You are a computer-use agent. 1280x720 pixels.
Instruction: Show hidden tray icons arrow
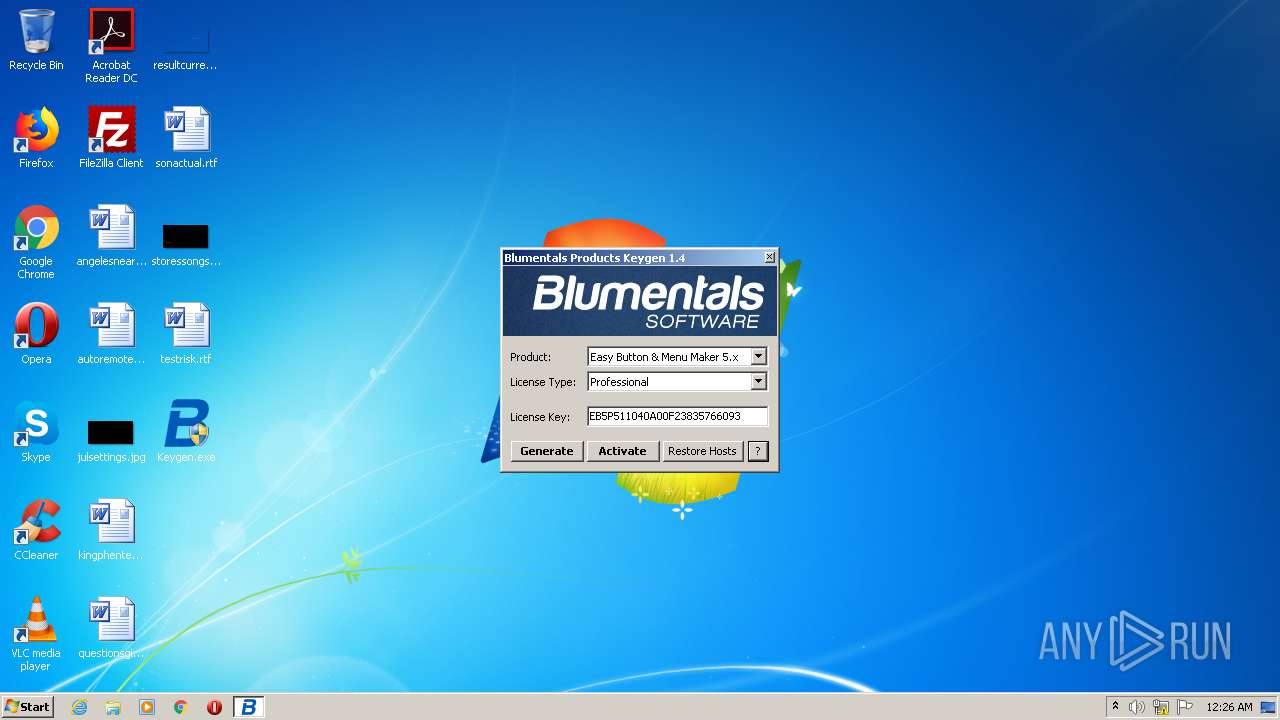coord(1115,707)
